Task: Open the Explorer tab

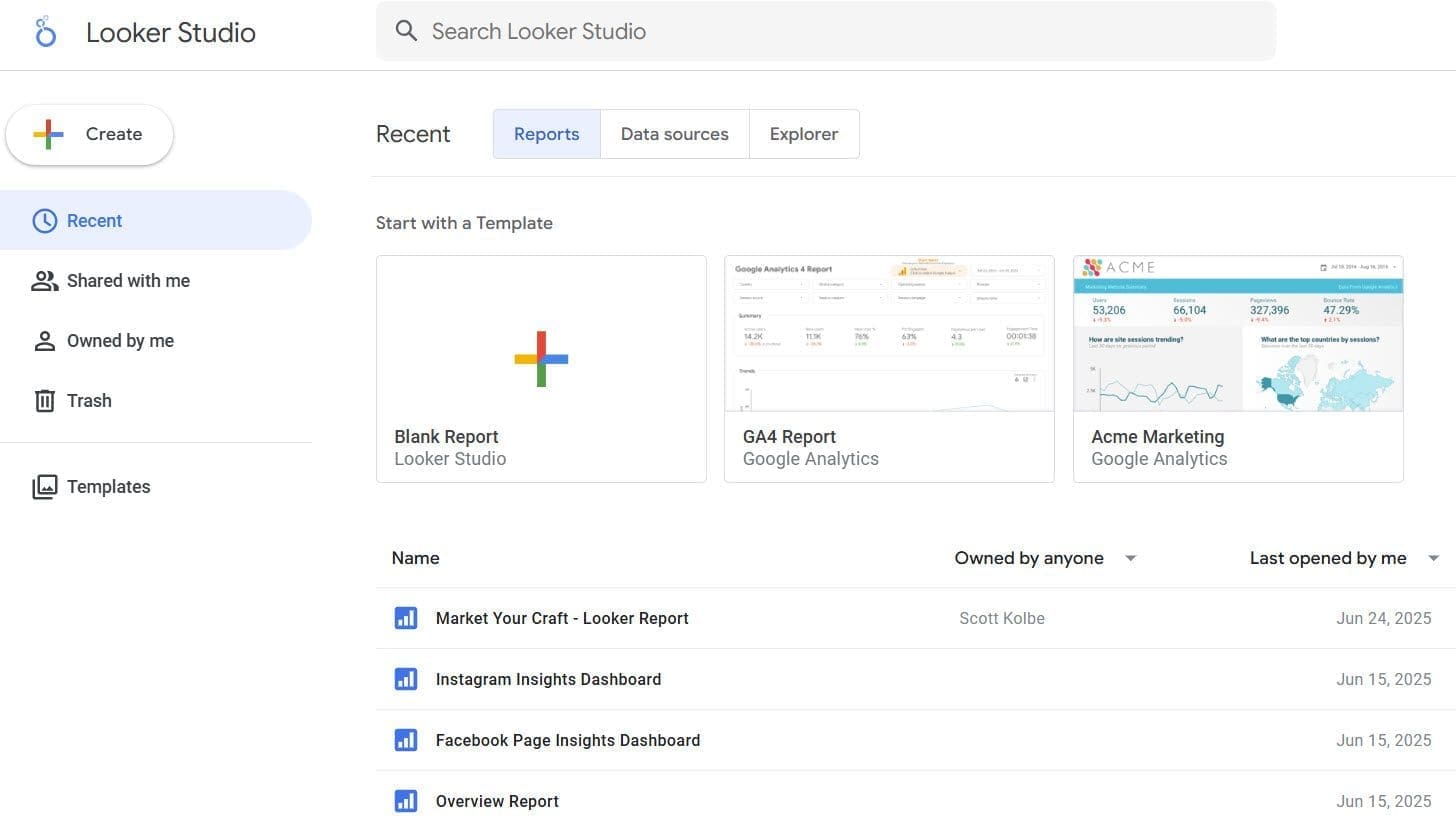Action: (x=804, y=134)
